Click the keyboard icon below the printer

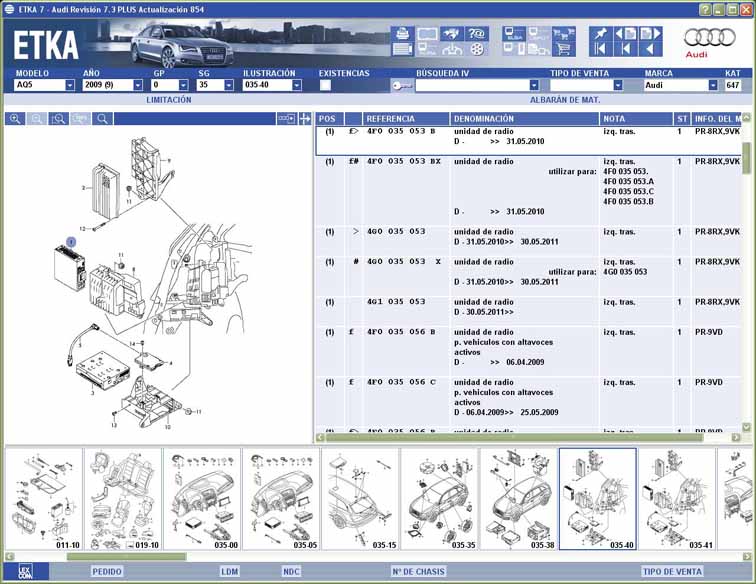click(x=403, y=49)
